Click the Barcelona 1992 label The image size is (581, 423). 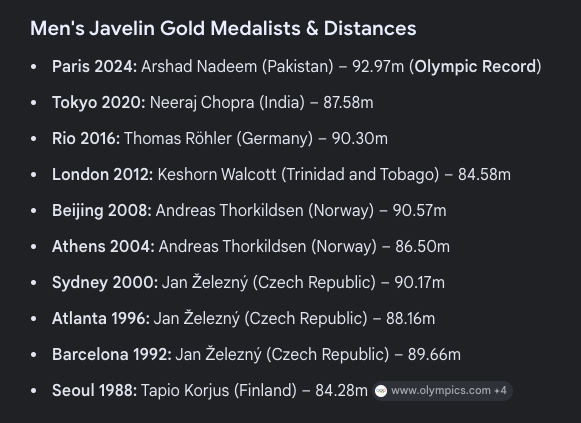[x=112, y=354]
